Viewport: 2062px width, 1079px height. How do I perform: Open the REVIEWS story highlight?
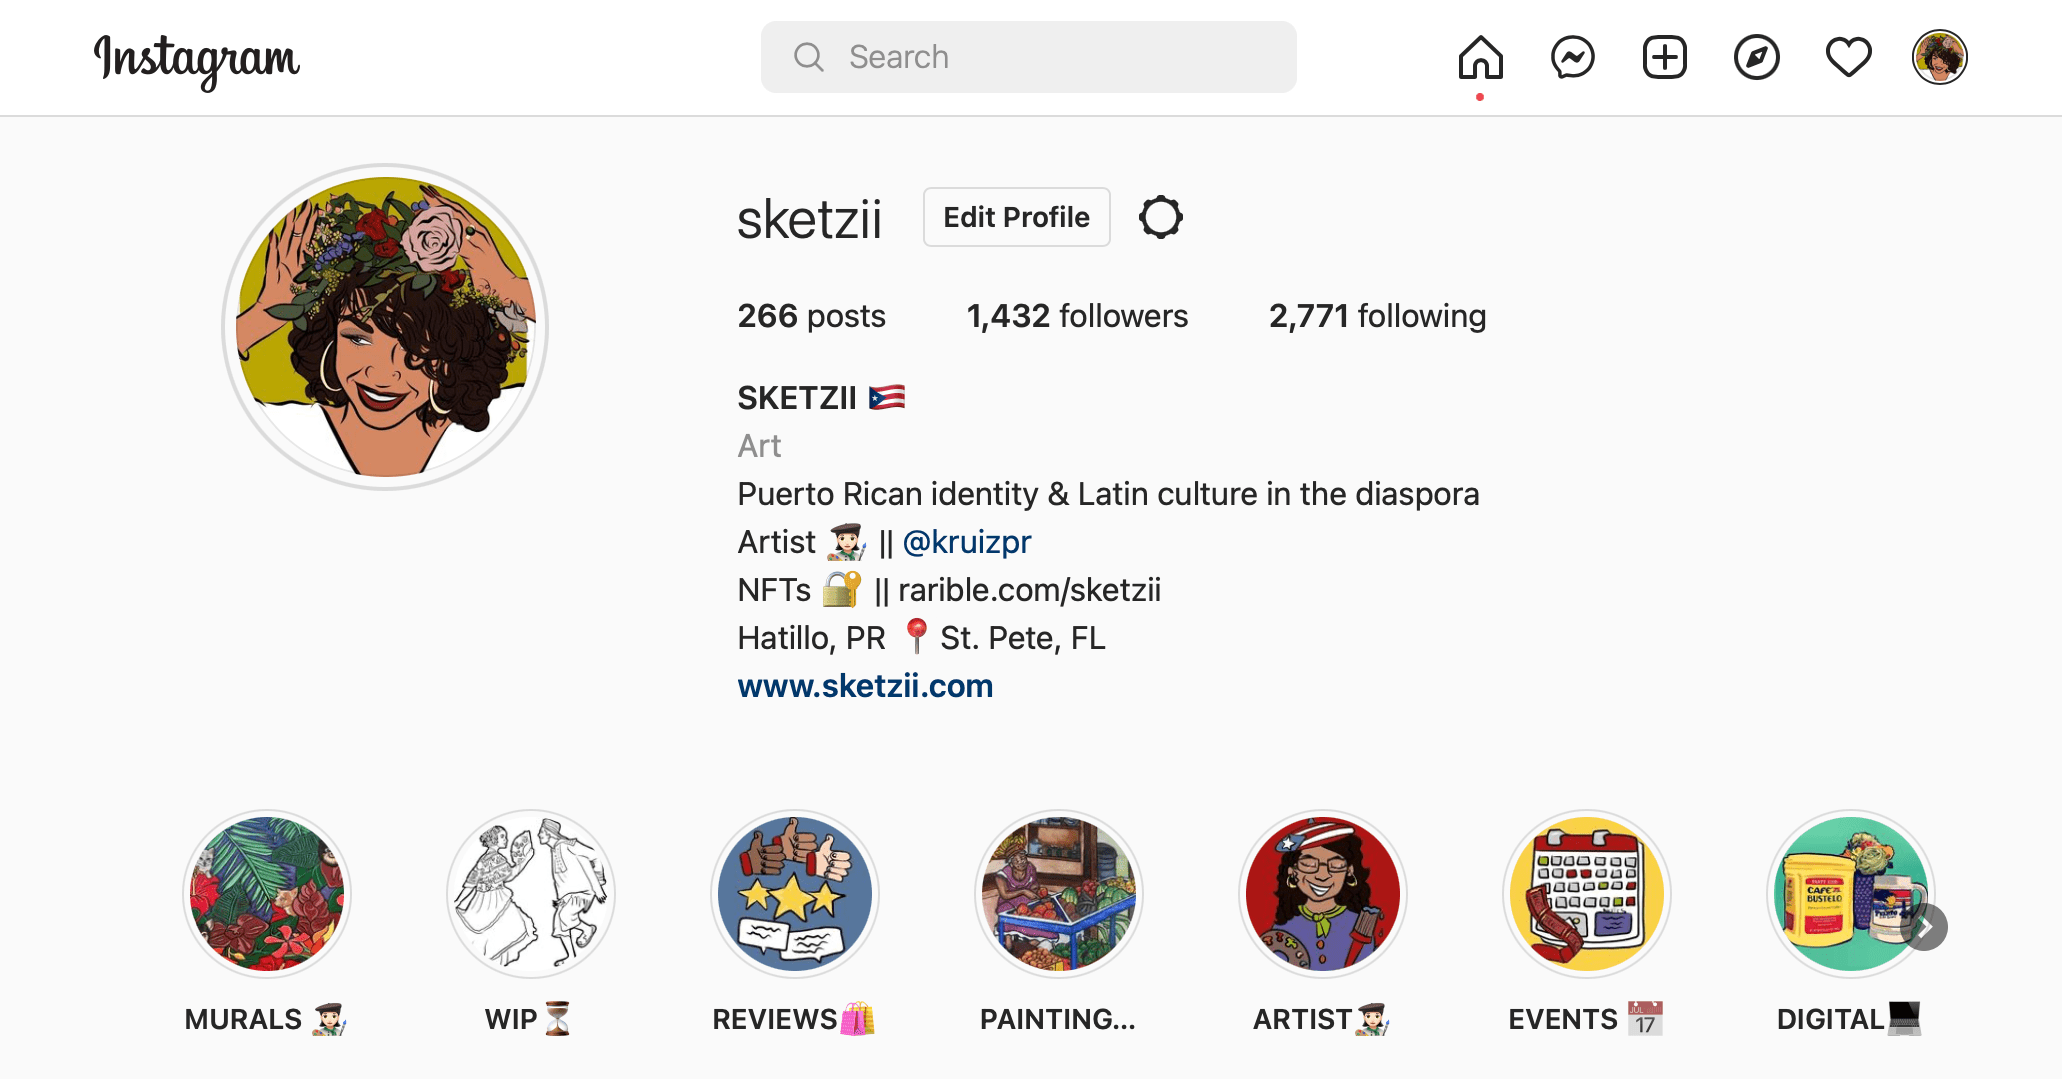pyautogui.click(x=794, y=894)
